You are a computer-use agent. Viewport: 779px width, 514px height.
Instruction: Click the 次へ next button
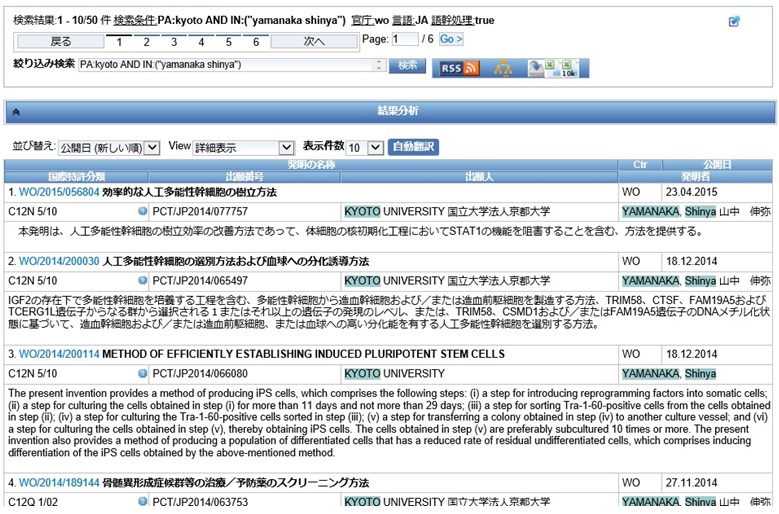[314, 42]
